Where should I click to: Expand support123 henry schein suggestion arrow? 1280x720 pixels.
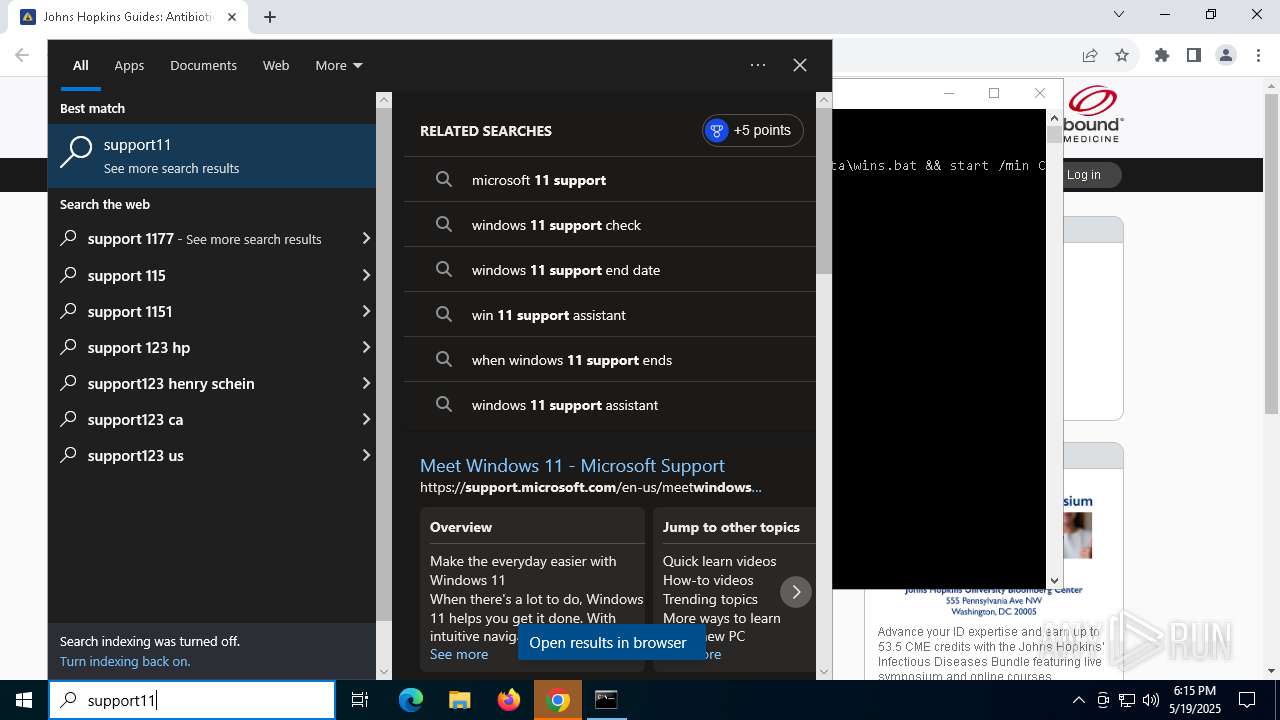pyautogui.click(x=366, y=383)
